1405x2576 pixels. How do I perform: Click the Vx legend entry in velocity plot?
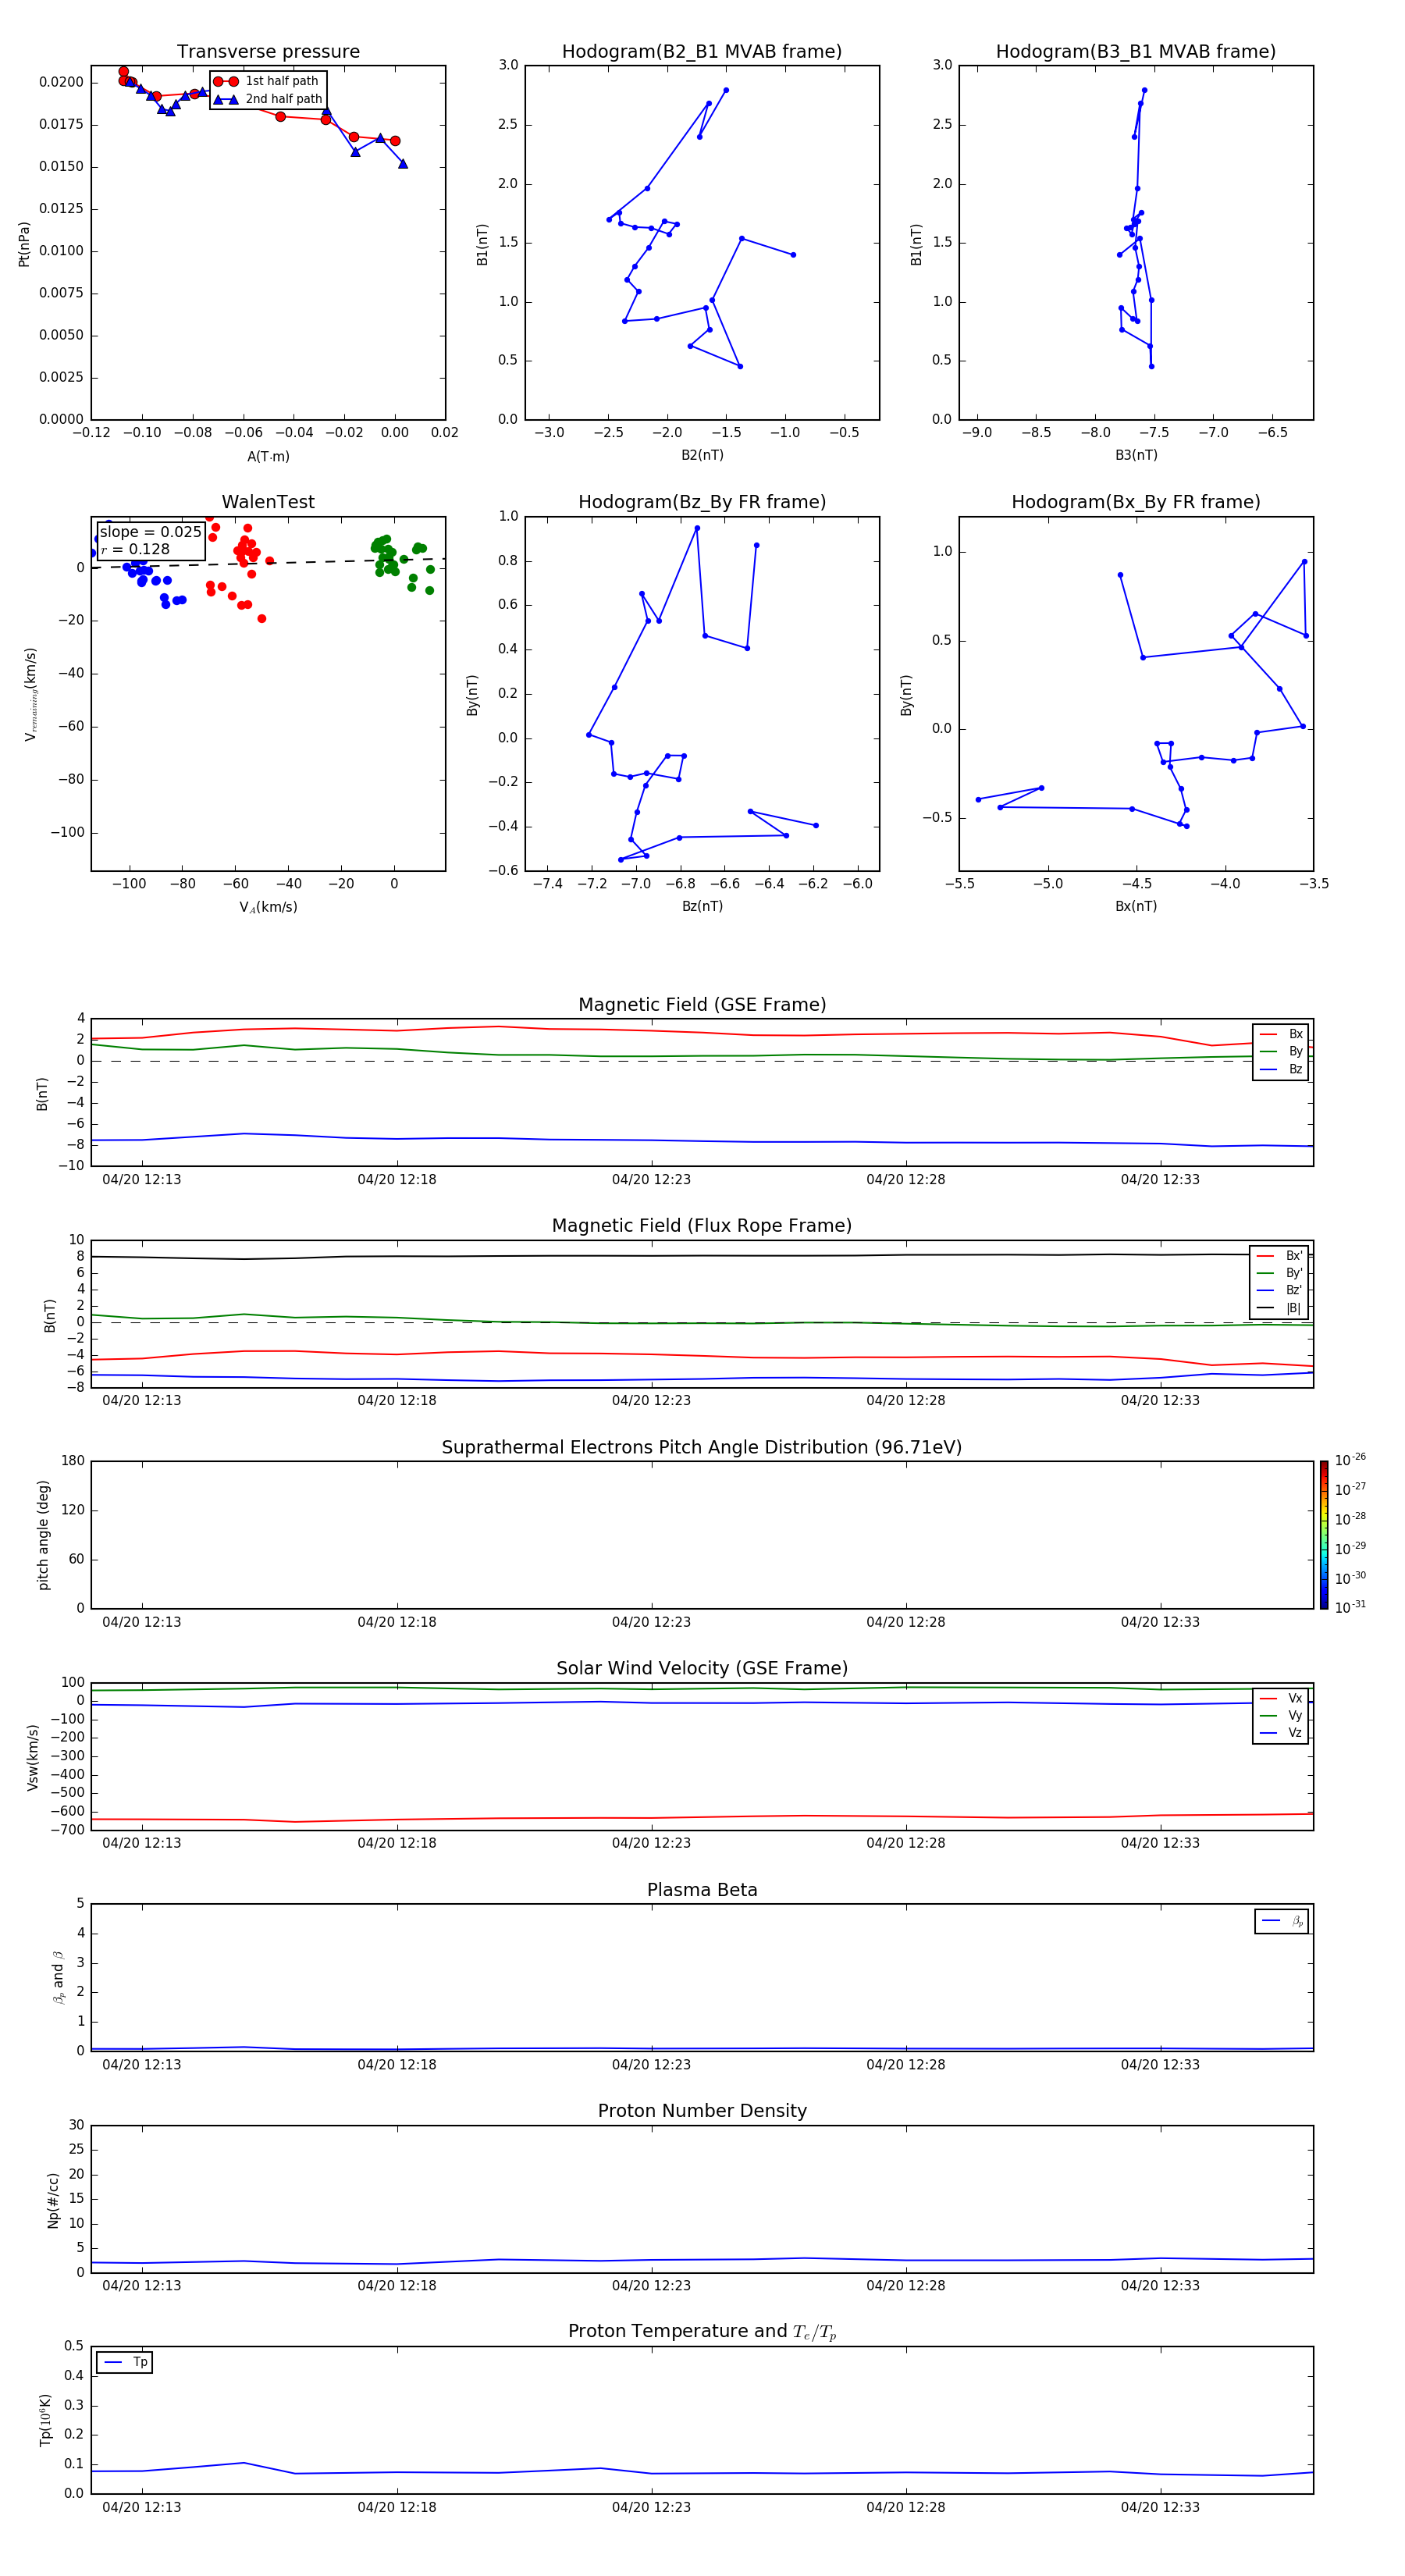coord(1281,1699)
